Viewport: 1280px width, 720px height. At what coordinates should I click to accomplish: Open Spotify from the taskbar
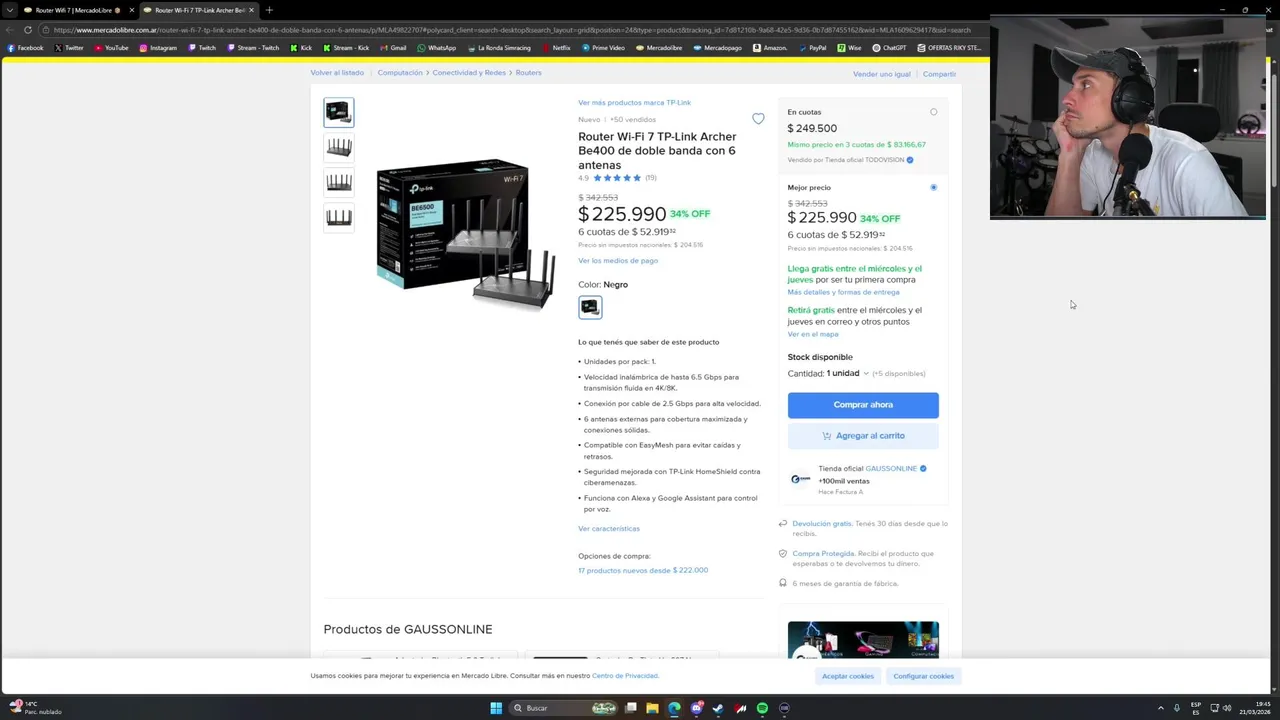click(762, 708)
